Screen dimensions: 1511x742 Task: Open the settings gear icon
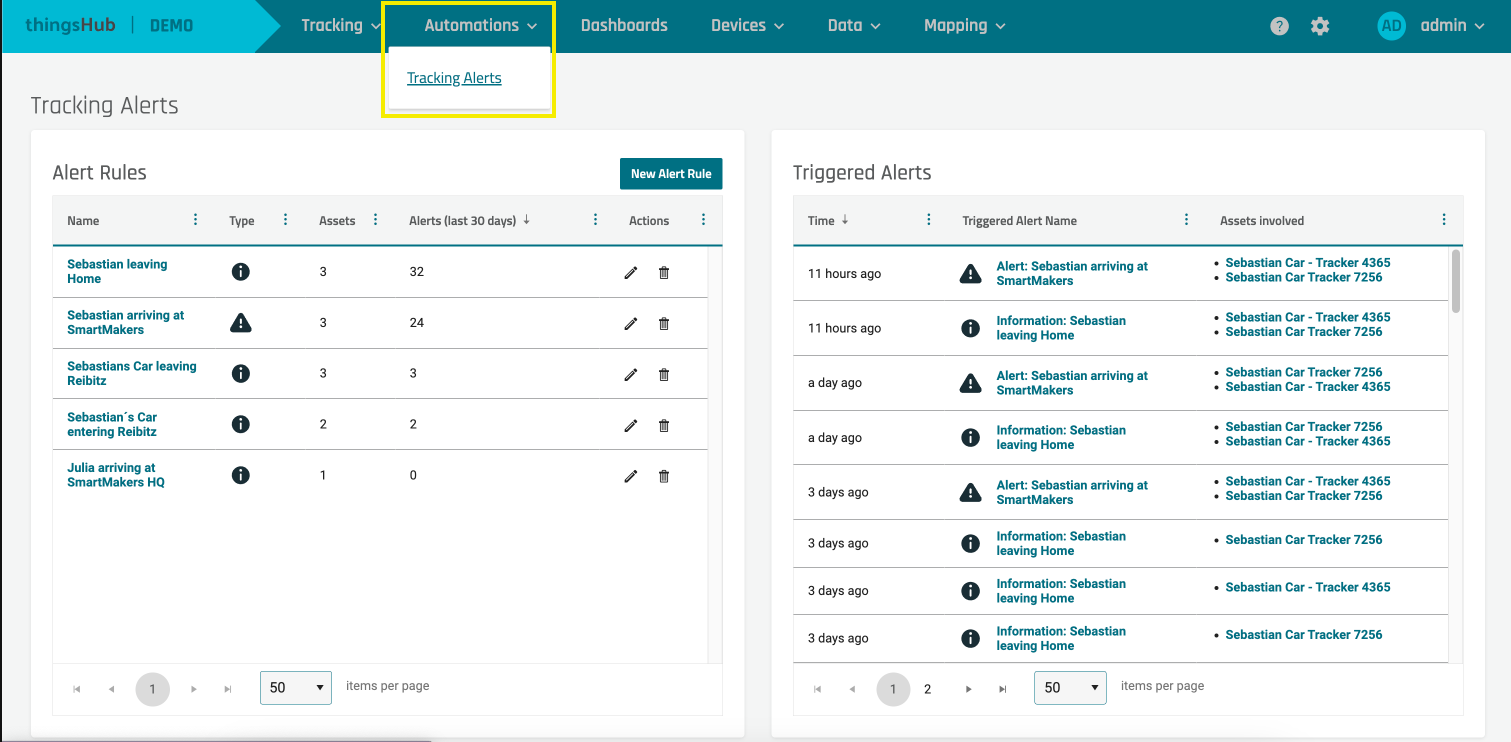1320,27
